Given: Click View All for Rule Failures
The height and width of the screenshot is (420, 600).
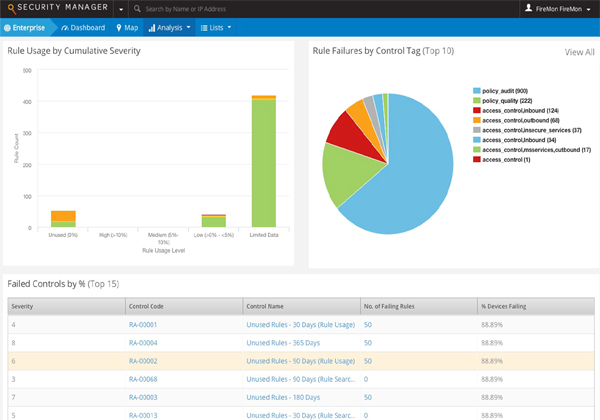Looking at the screenshot, I should tap(579, 52).
